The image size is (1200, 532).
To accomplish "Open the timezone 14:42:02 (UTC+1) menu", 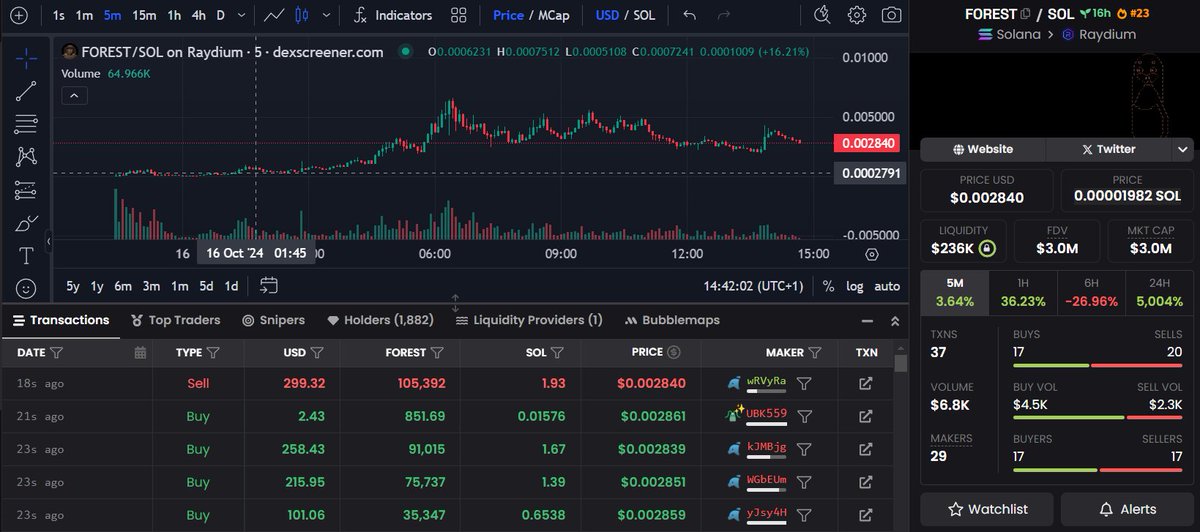I will tap(753, 286).
